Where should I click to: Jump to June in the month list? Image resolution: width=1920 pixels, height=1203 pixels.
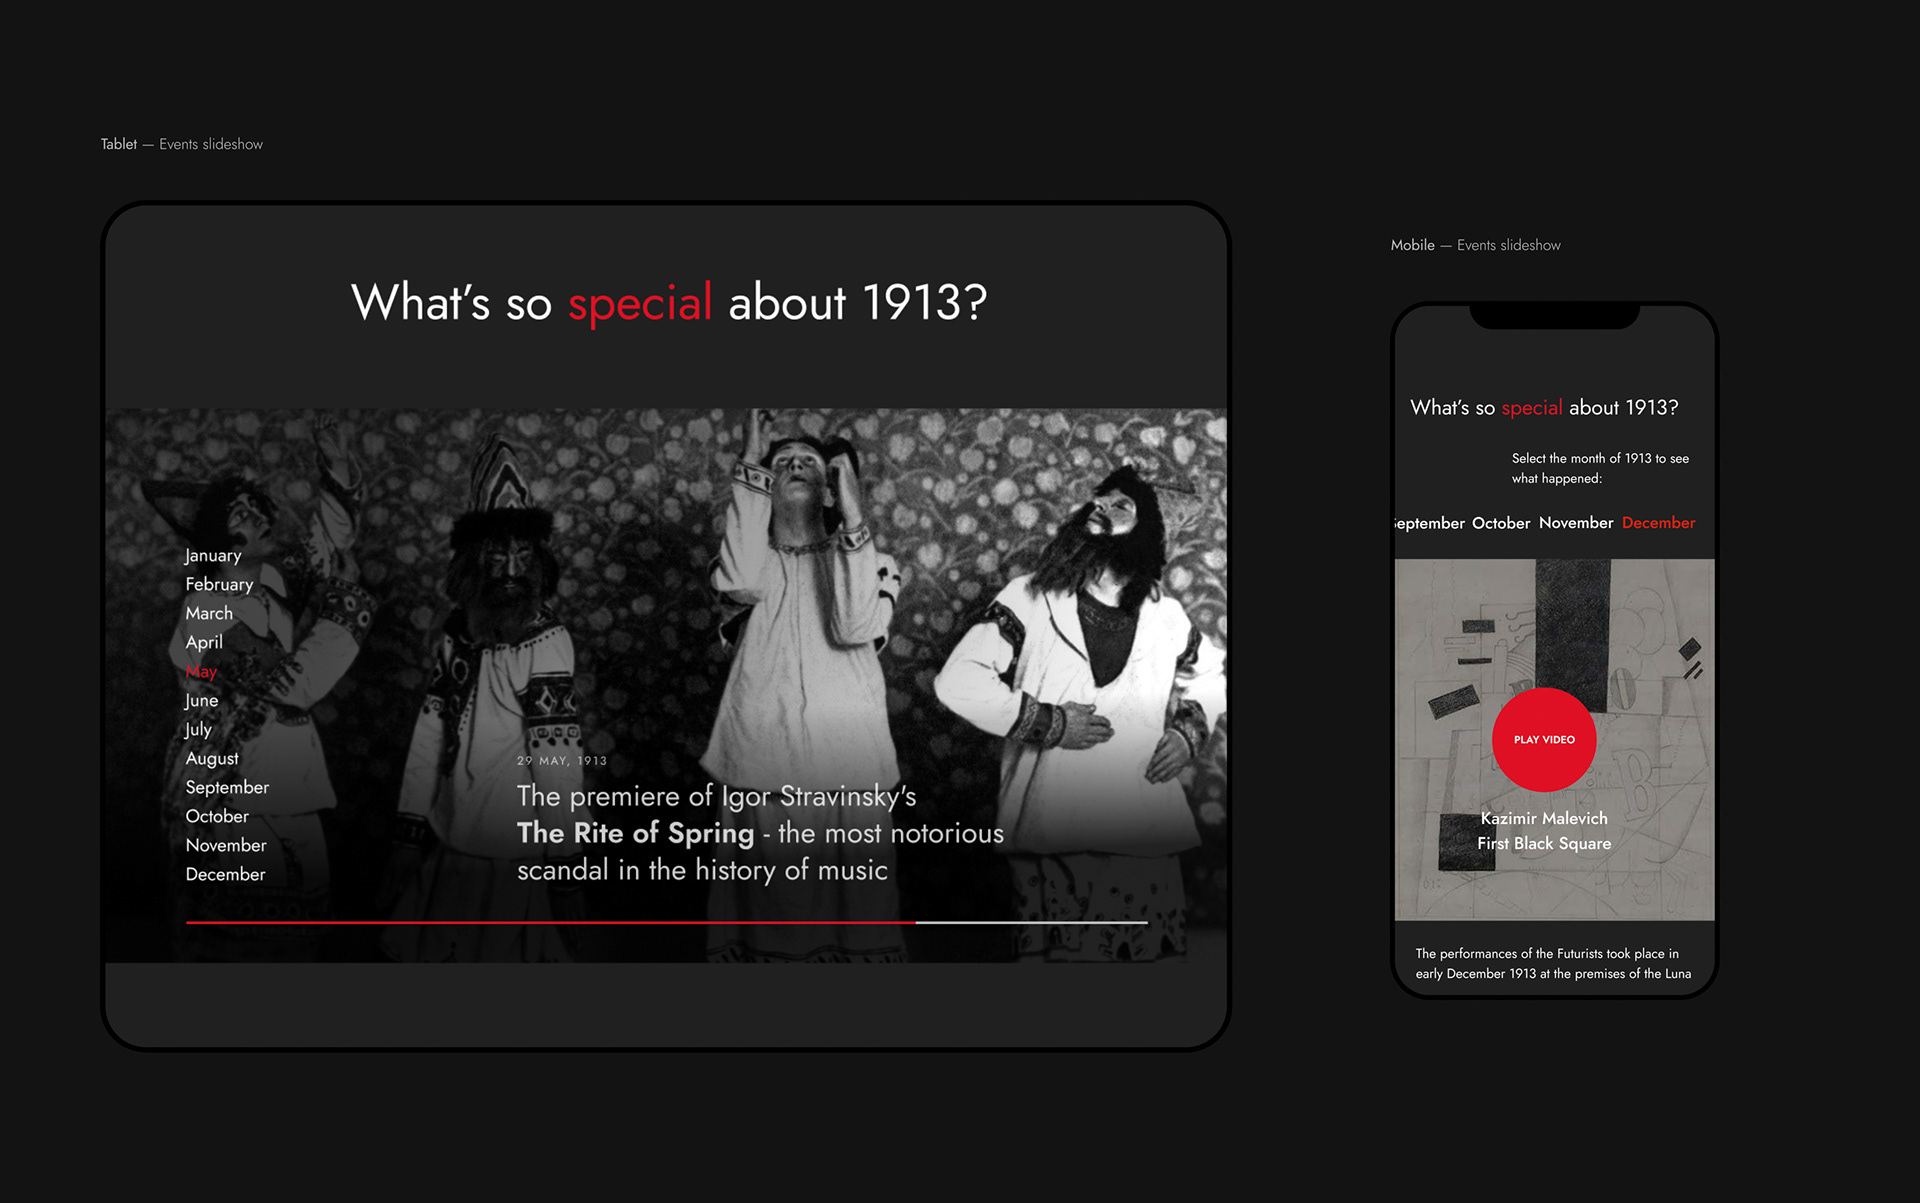point(202,700)
